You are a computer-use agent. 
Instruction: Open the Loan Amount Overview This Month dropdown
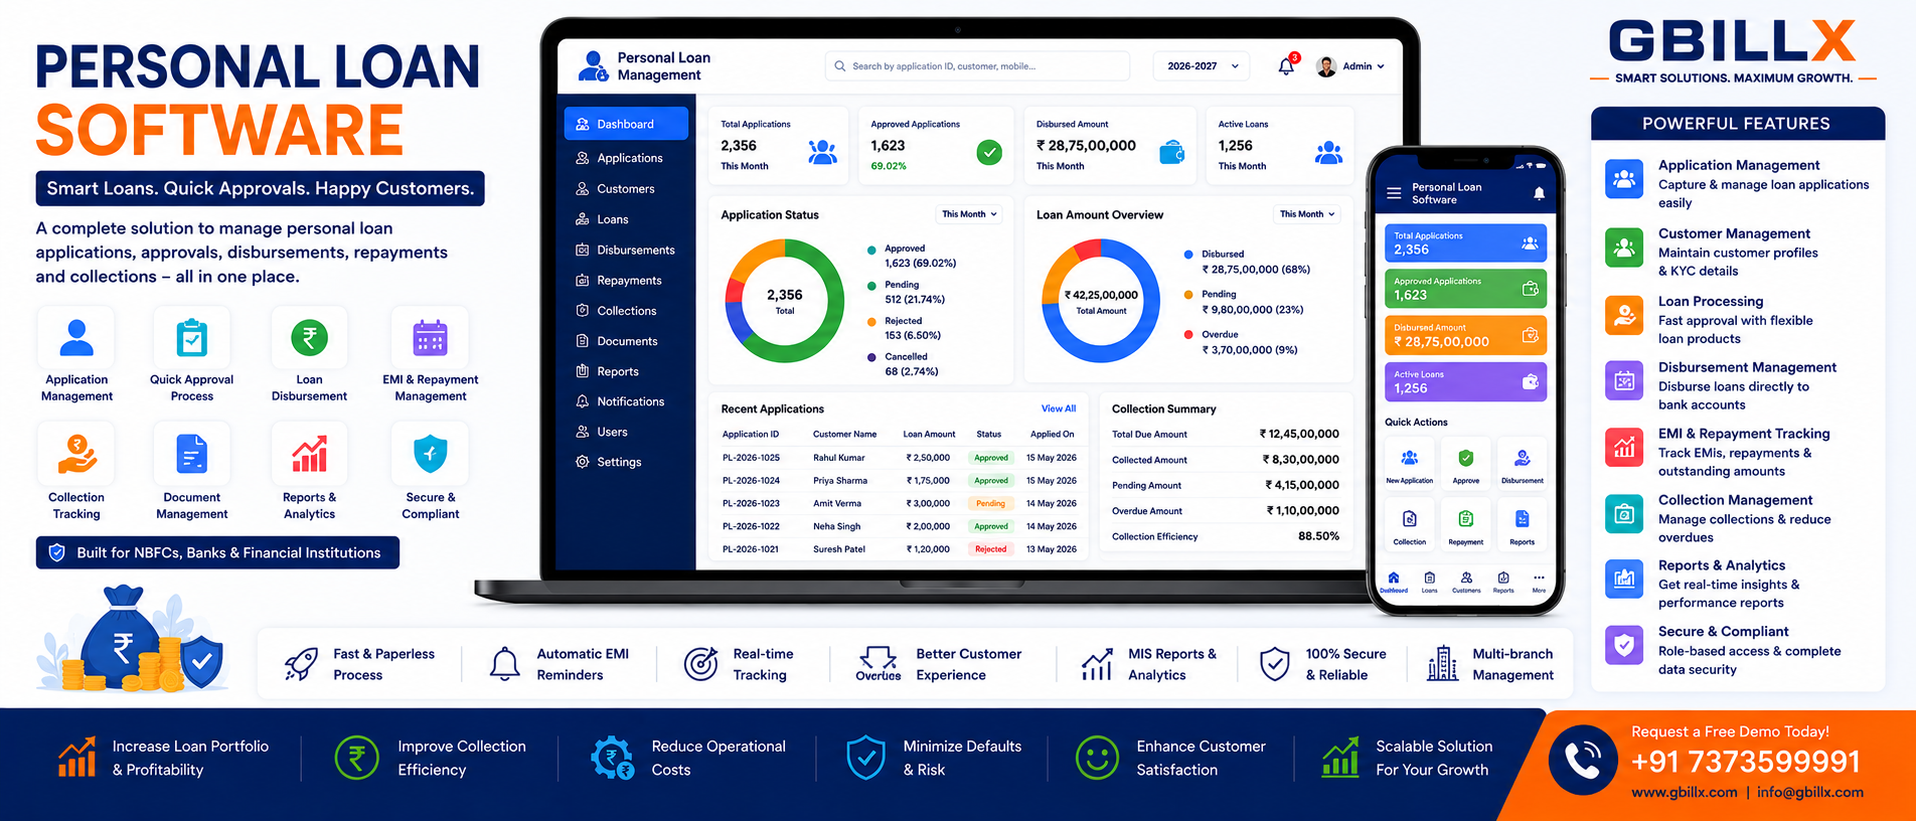[x=1307, y=214]
